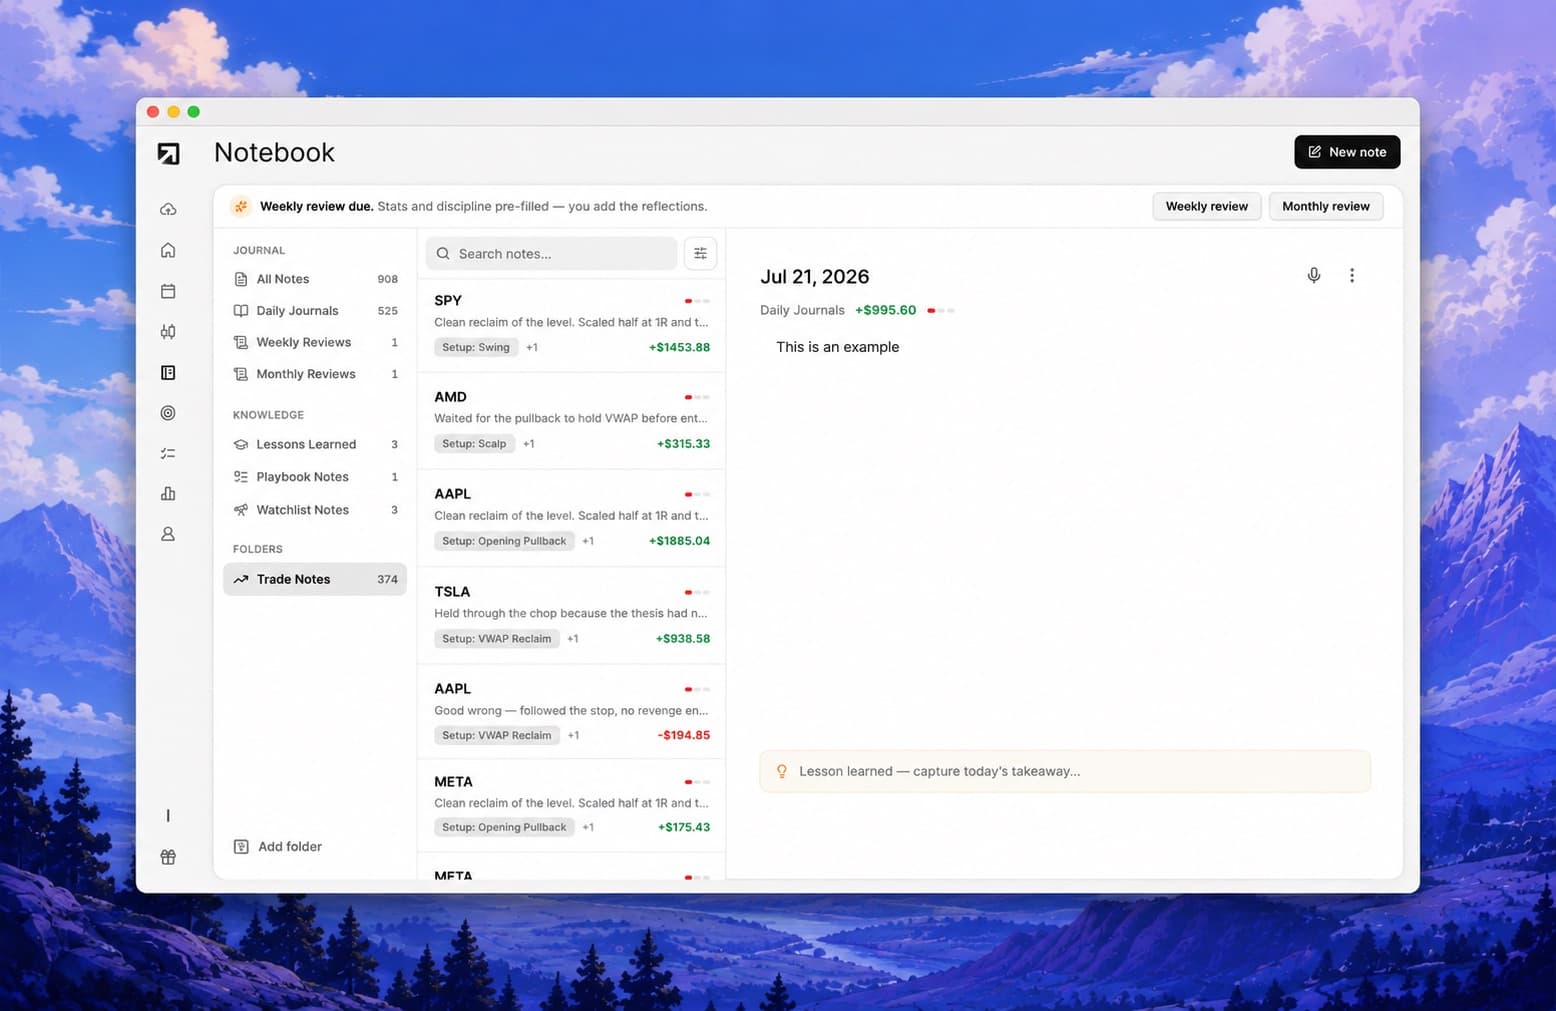Open the bar chart icon in left rail
Screen dimensions: 1556x1011
point(168,494)
